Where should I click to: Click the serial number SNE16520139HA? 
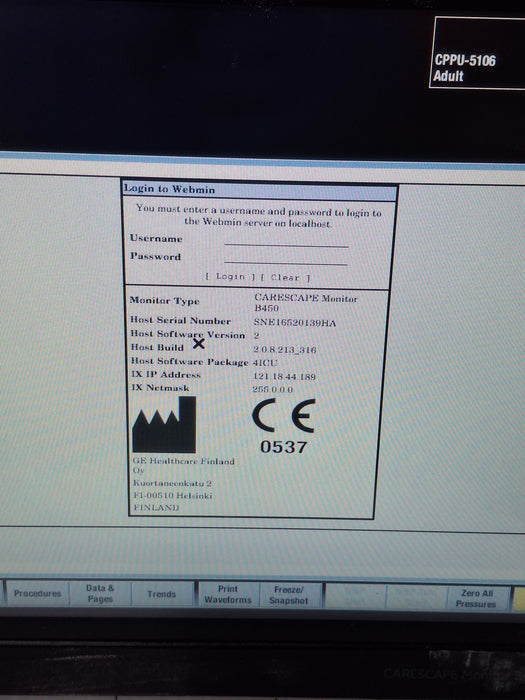click(295, 322)
